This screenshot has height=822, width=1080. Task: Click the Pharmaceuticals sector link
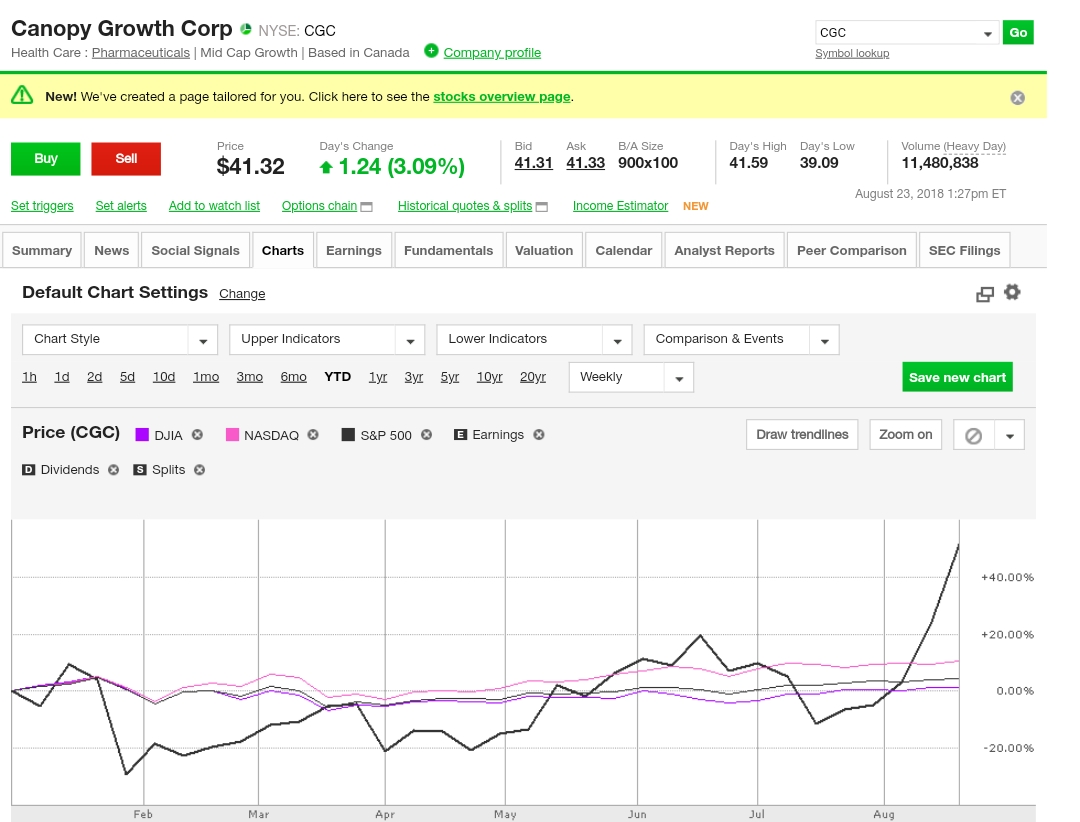(x=141, y=53)
